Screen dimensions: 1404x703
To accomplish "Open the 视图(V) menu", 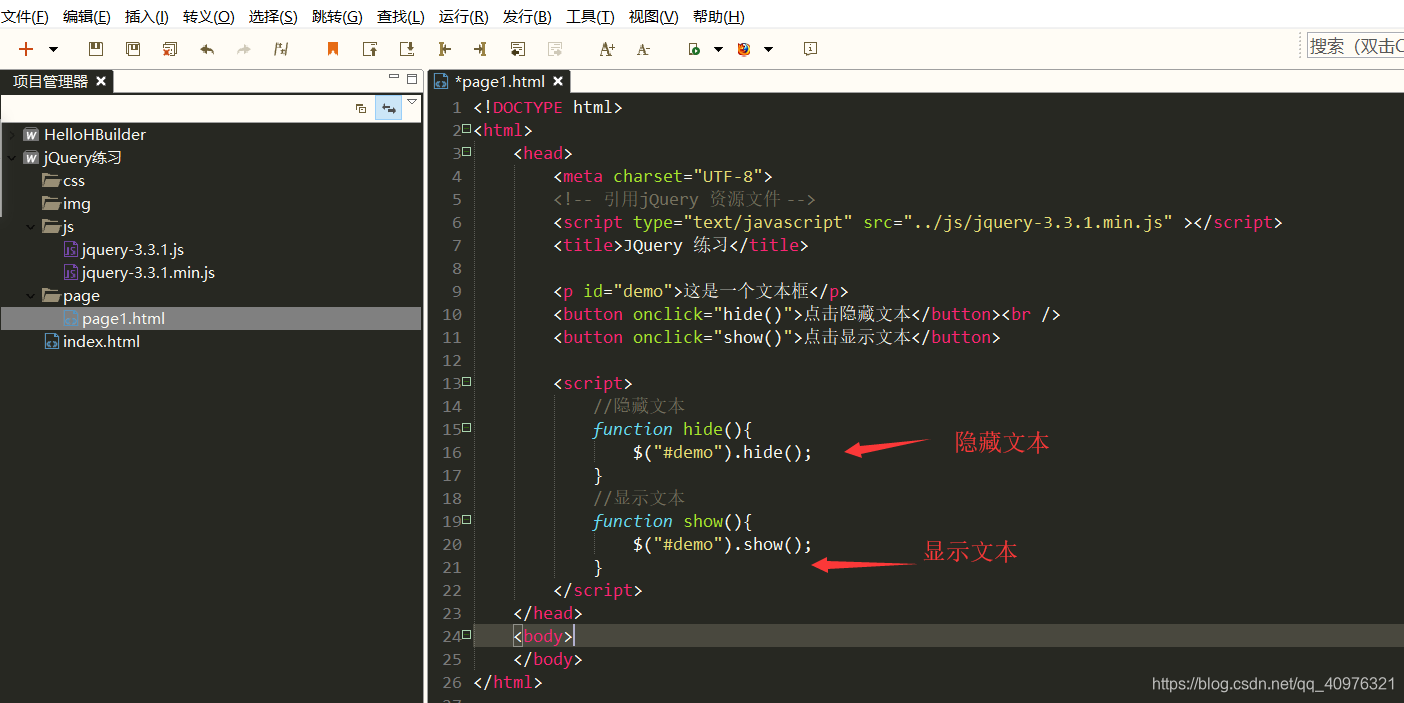I will (653, 17).
